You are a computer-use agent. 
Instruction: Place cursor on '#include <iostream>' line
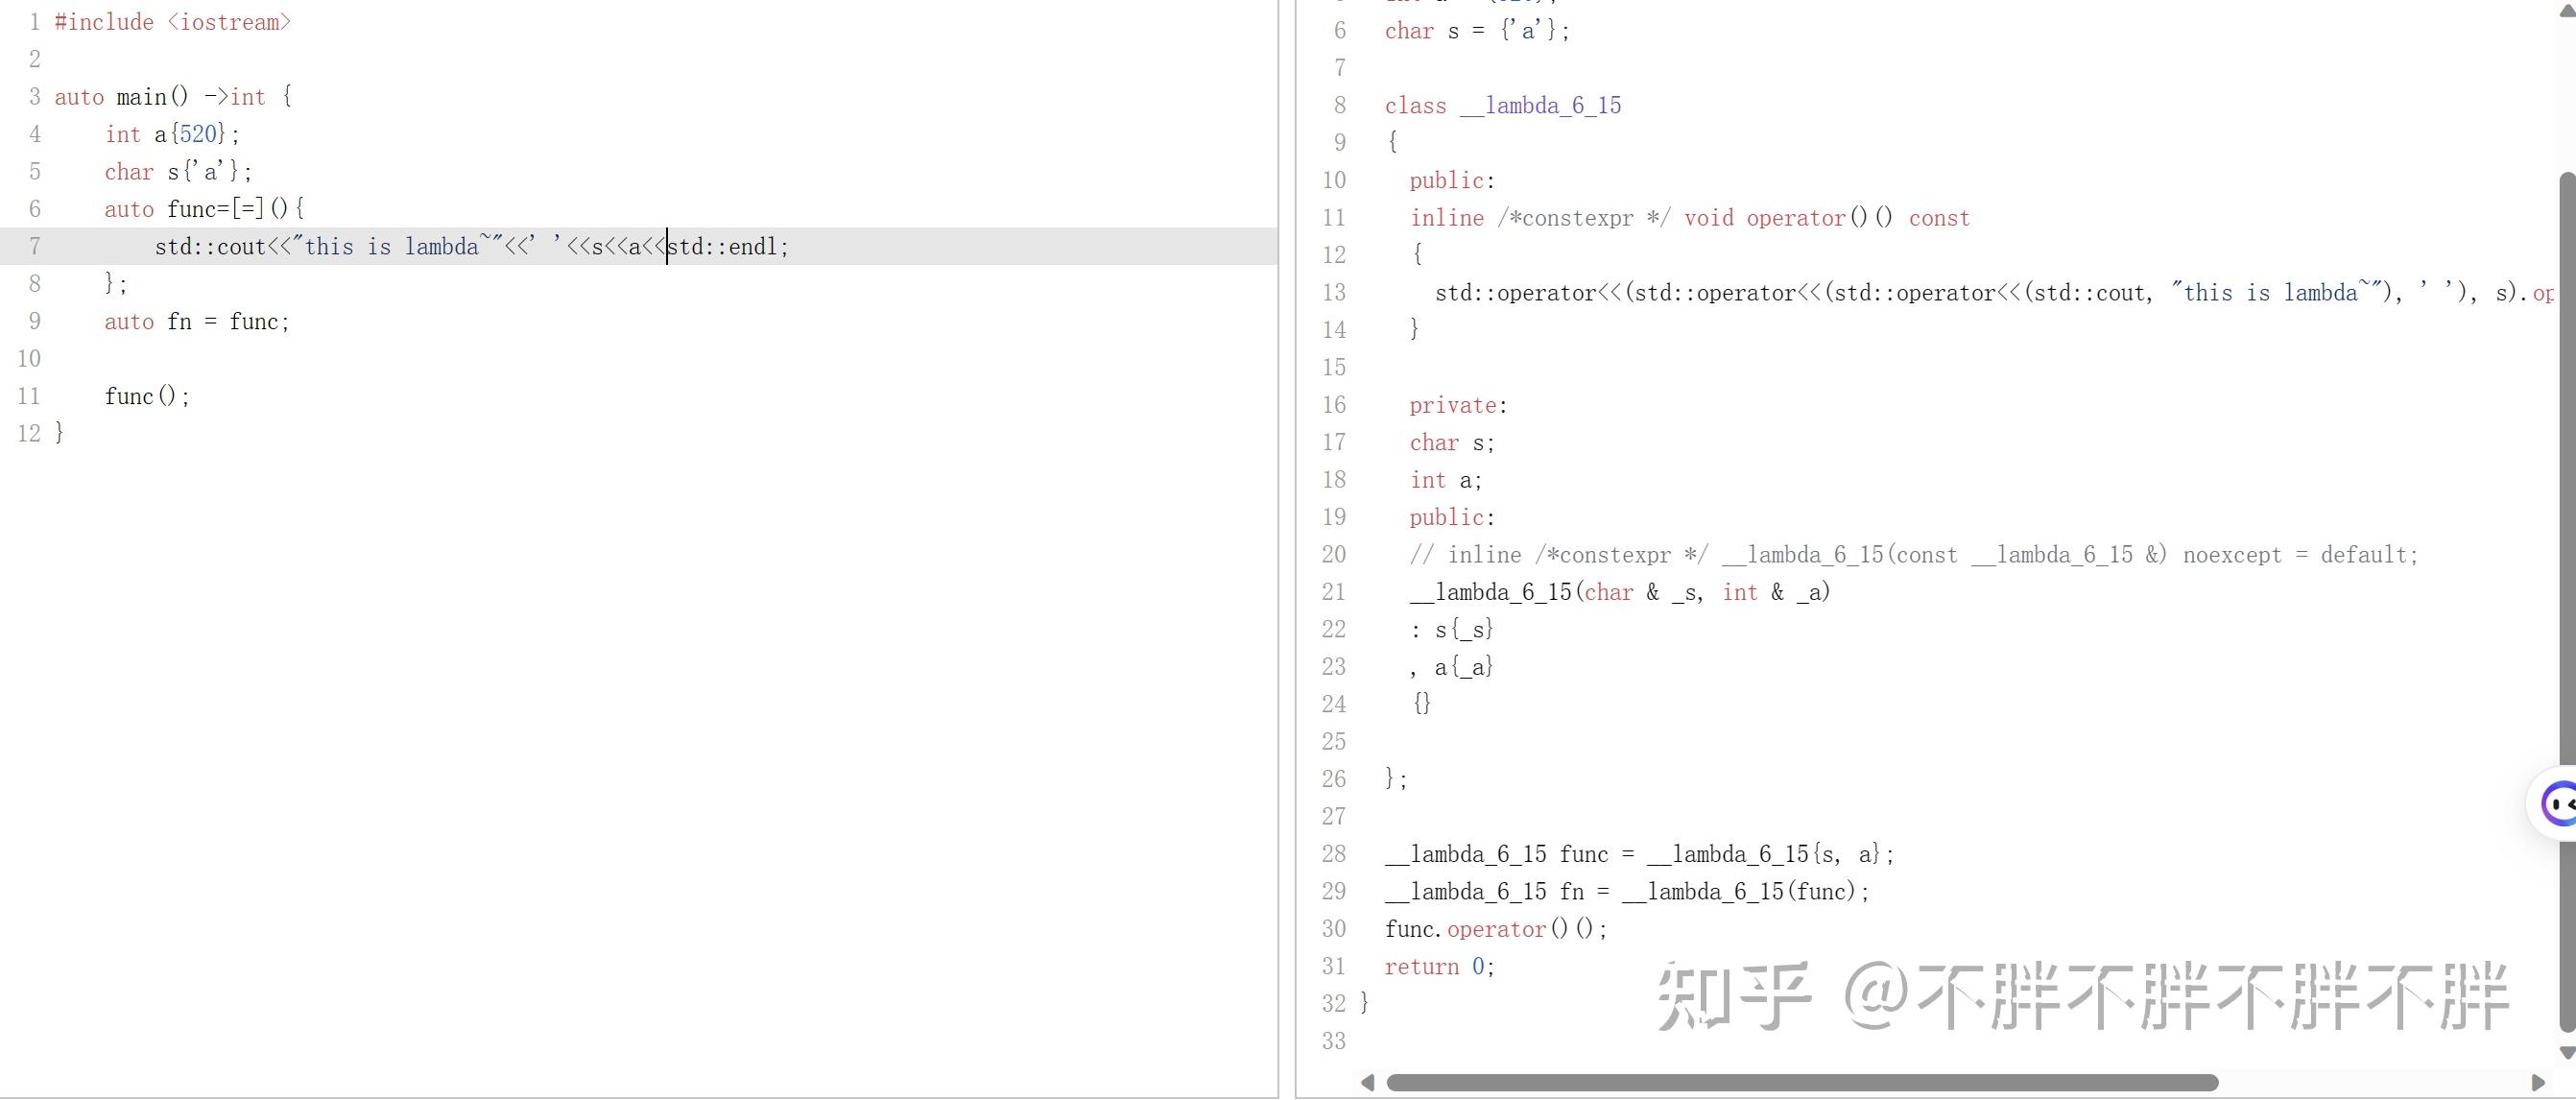(172, 22)
